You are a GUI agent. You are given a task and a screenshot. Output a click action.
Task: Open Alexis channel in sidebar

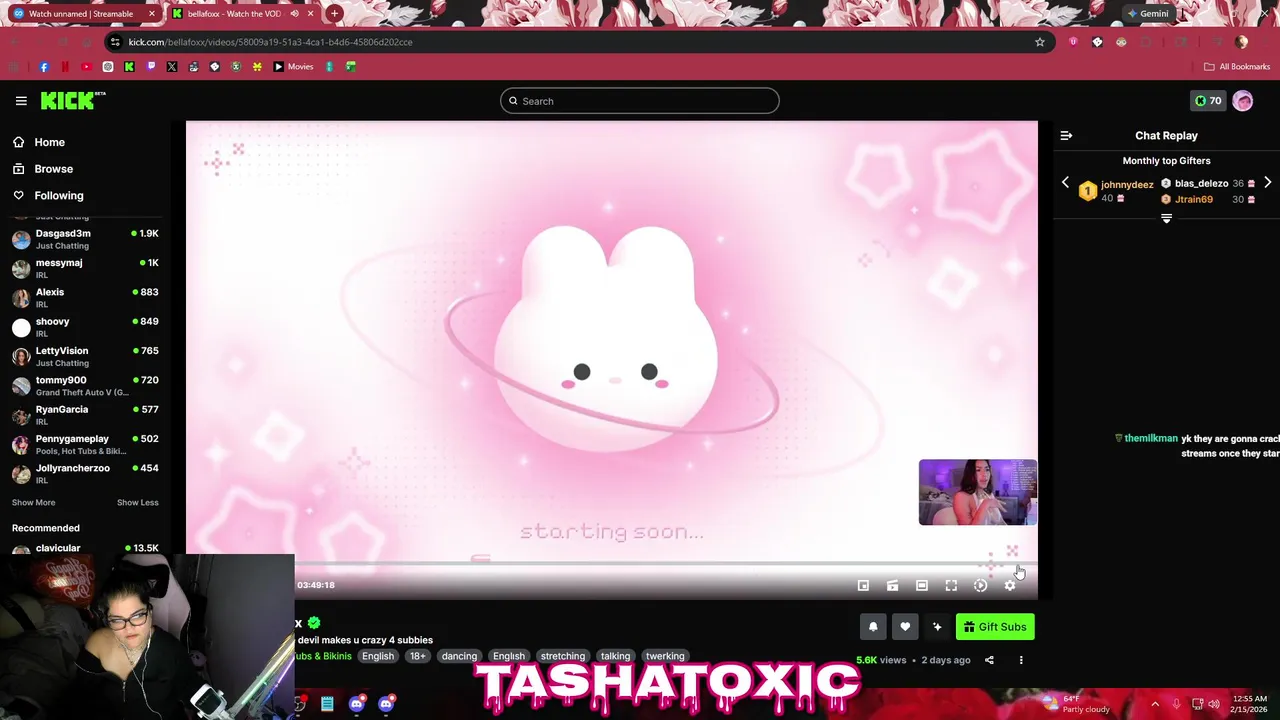coord(85,298)
